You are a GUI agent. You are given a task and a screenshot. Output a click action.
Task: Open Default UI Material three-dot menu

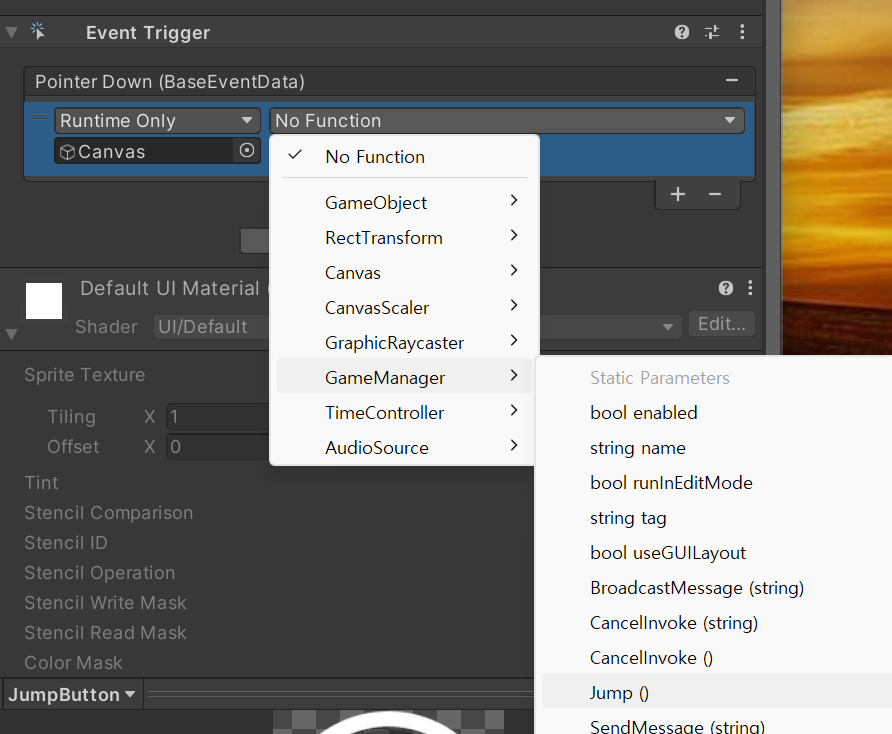pos(750,288)
